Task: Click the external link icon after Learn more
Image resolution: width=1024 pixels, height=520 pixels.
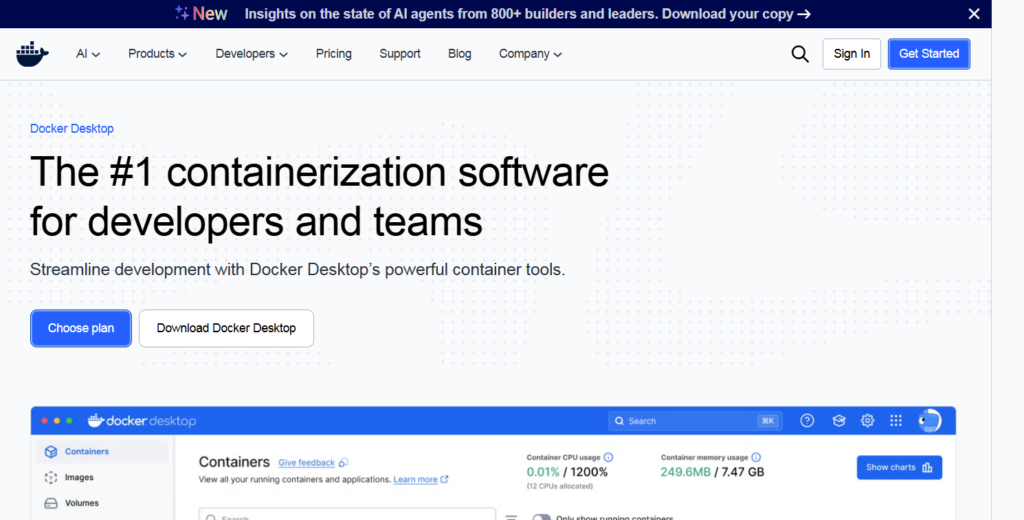Action: click(444, 479)
